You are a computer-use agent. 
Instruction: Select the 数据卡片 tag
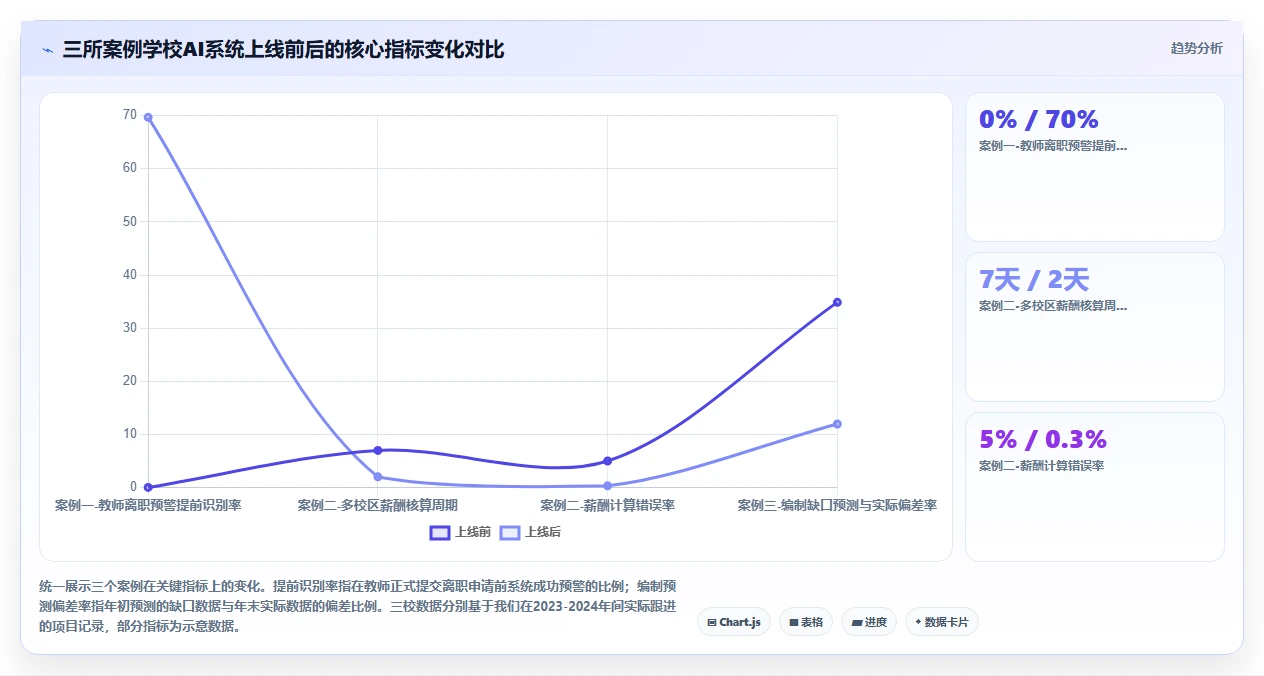pos(942,622)
